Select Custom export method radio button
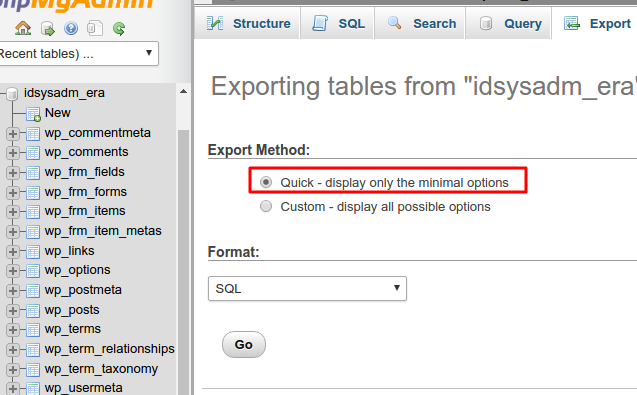Image resolution: width=637 pixels, height=395 pixels. click(266, 206)
